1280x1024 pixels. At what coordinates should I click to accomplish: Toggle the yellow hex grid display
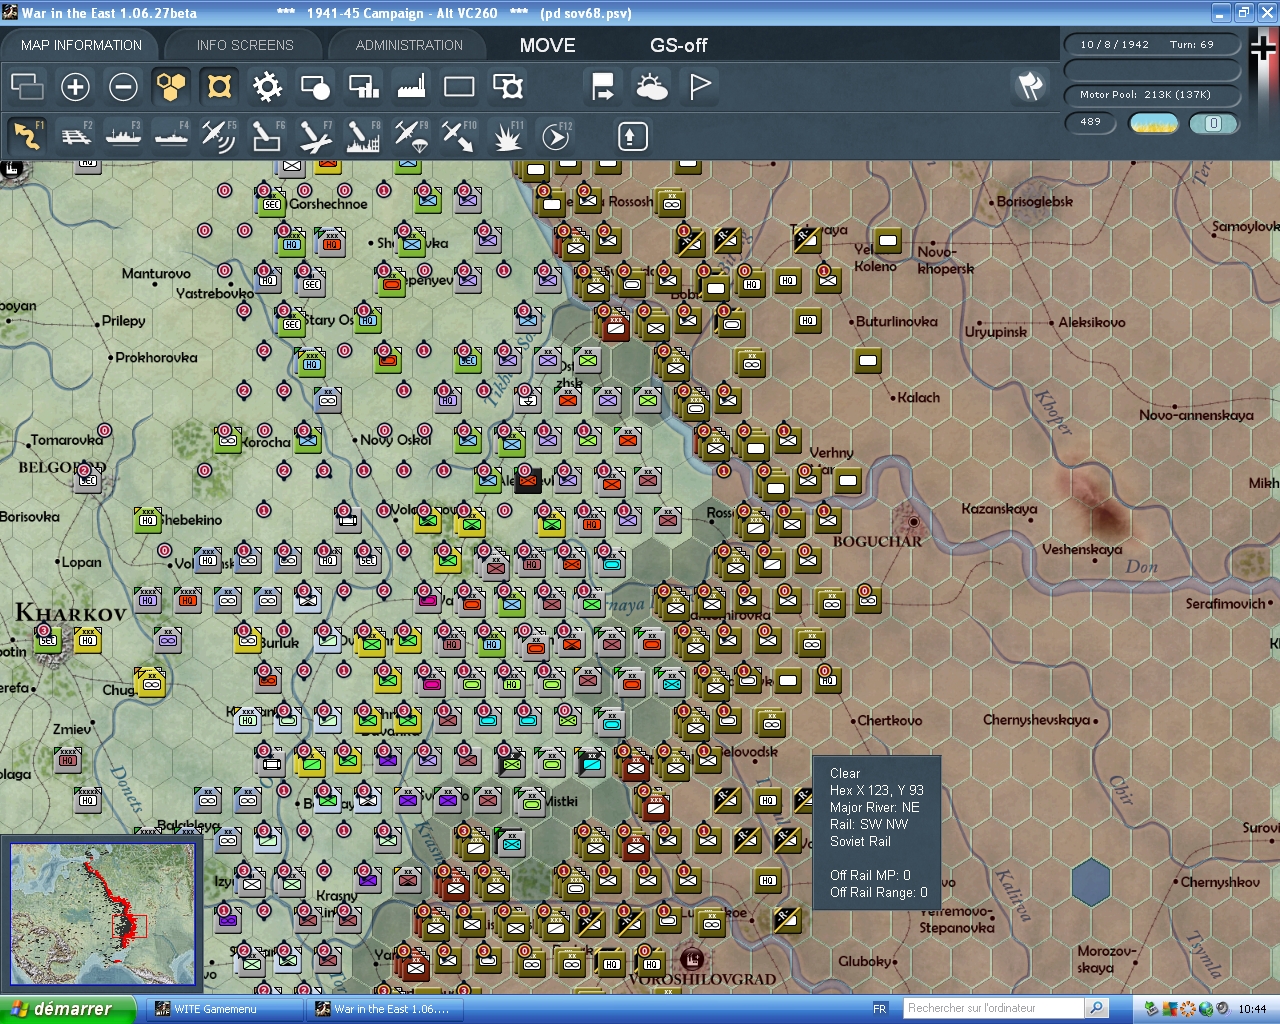[171, 87]
